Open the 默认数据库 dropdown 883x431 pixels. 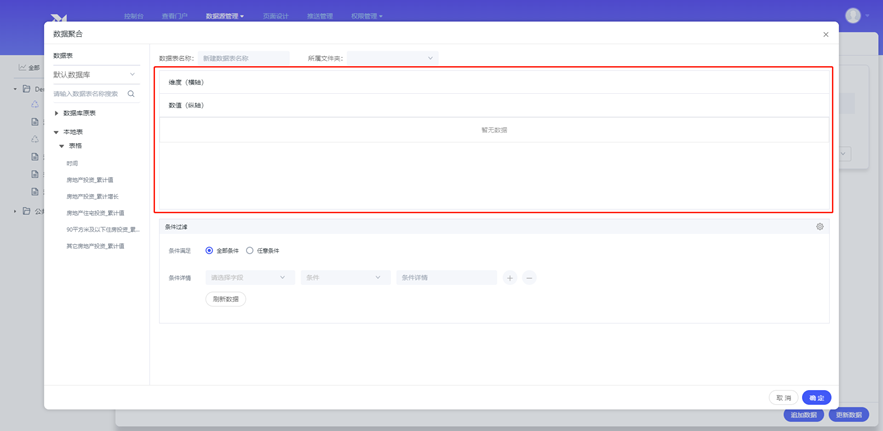95,75
